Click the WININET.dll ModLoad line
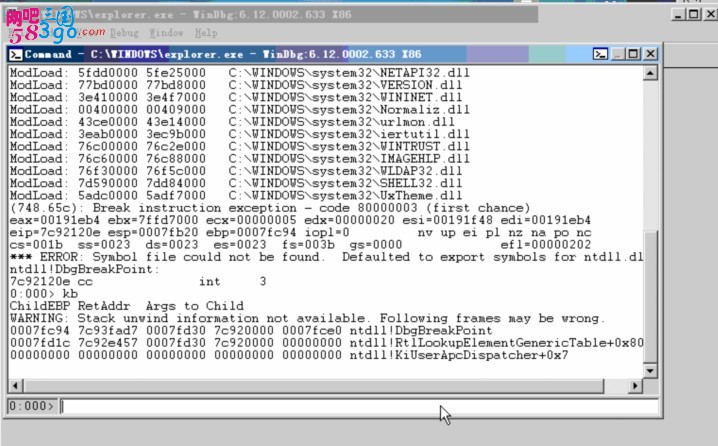718x446 pixels. (x=236, y=98)
